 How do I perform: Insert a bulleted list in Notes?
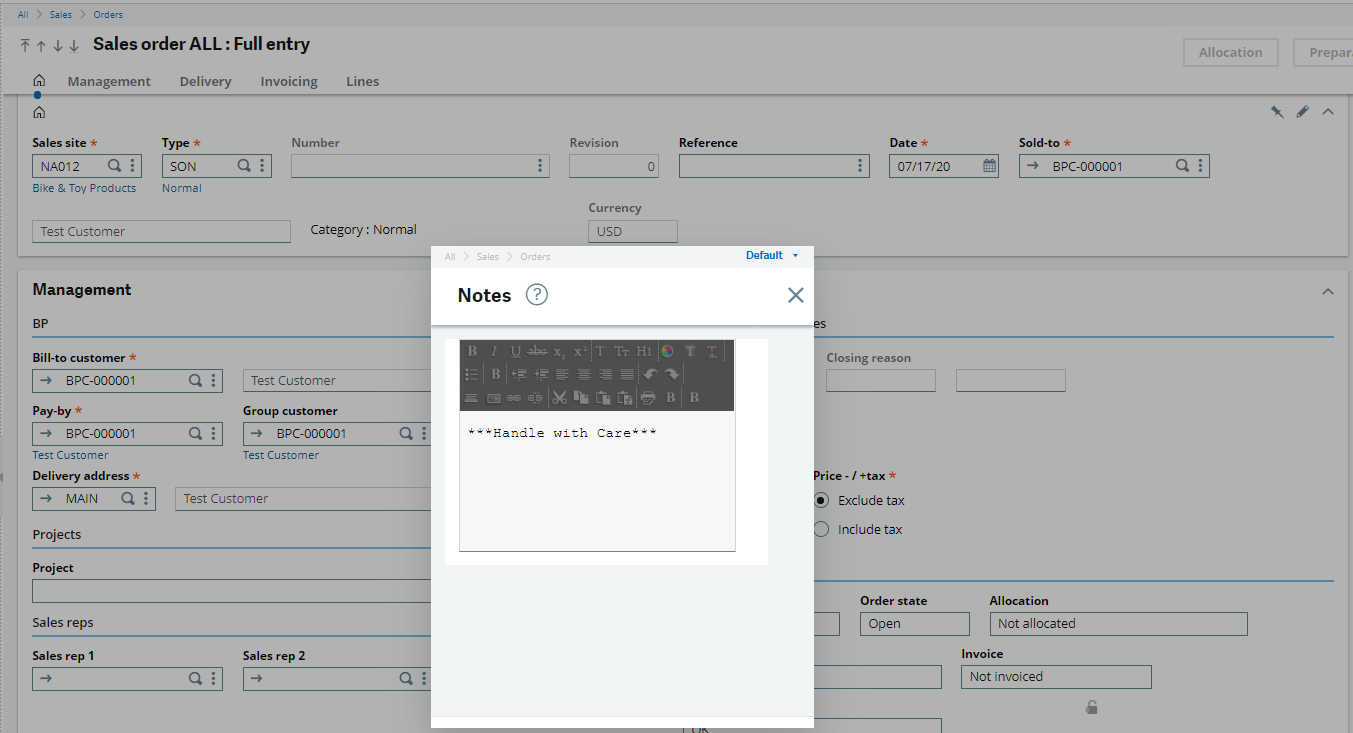click(x=472, y=374)
